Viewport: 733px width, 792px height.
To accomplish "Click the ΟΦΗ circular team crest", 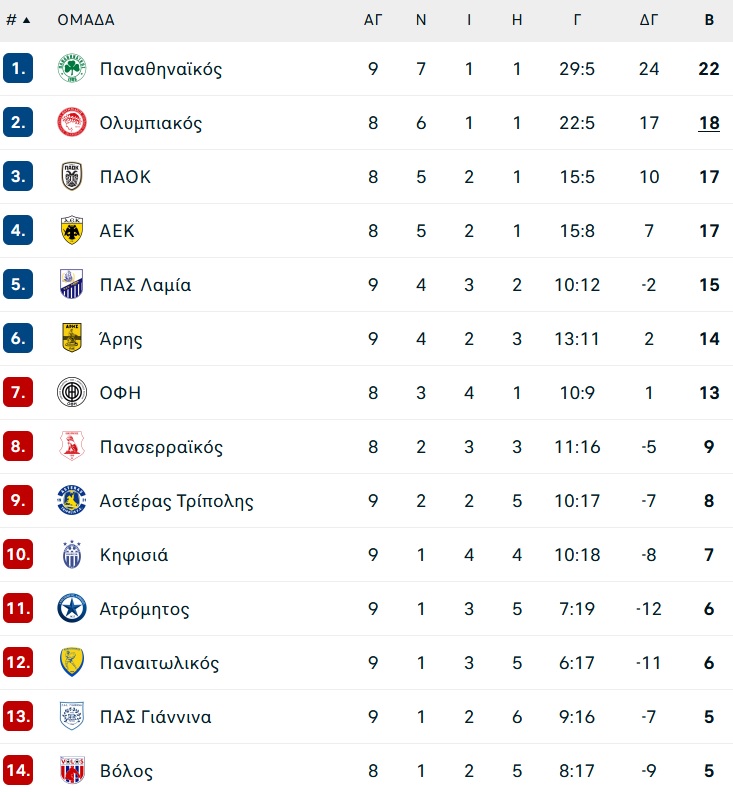I will pyautogui.click(x=72, y=392).
